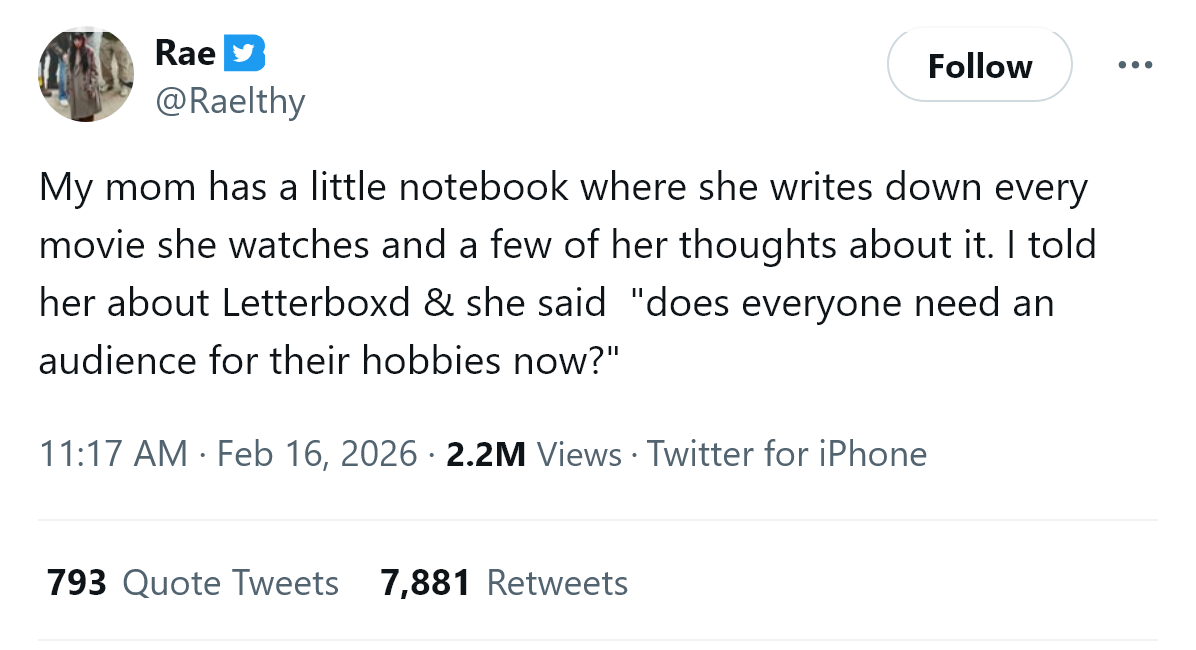This screenshot has height=650, width=1196.
Task: Click the tweet's first line about mom's notebook
Action: pos(562,187)
